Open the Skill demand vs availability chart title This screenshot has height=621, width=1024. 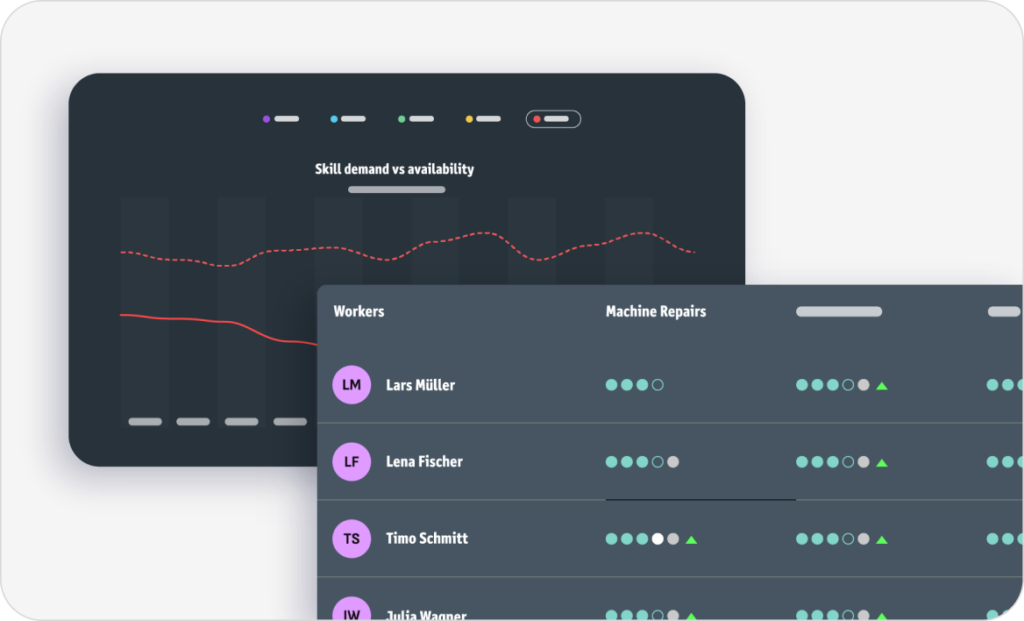(394, 168)
